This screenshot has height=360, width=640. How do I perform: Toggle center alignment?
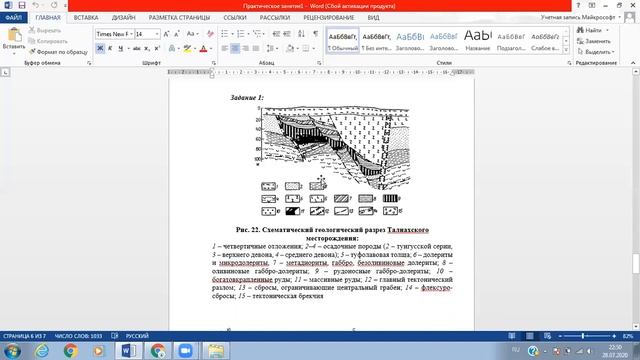tap(235, 49)
